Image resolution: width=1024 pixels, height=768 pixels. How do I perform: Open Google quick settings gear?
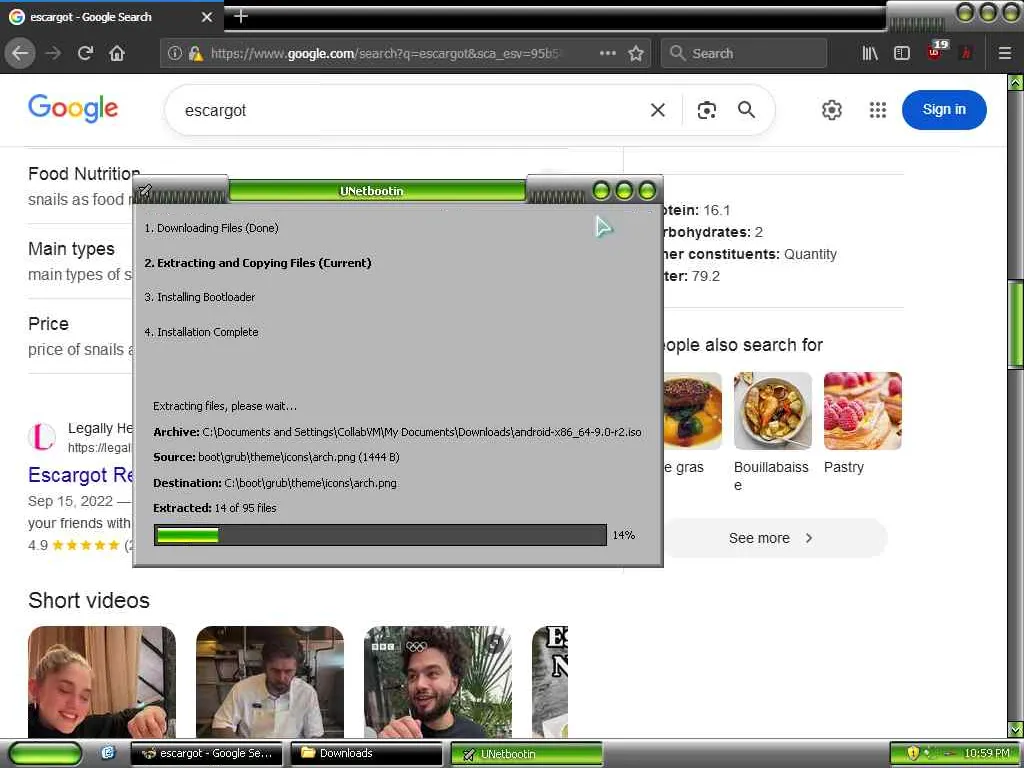[x=831, y=110]
